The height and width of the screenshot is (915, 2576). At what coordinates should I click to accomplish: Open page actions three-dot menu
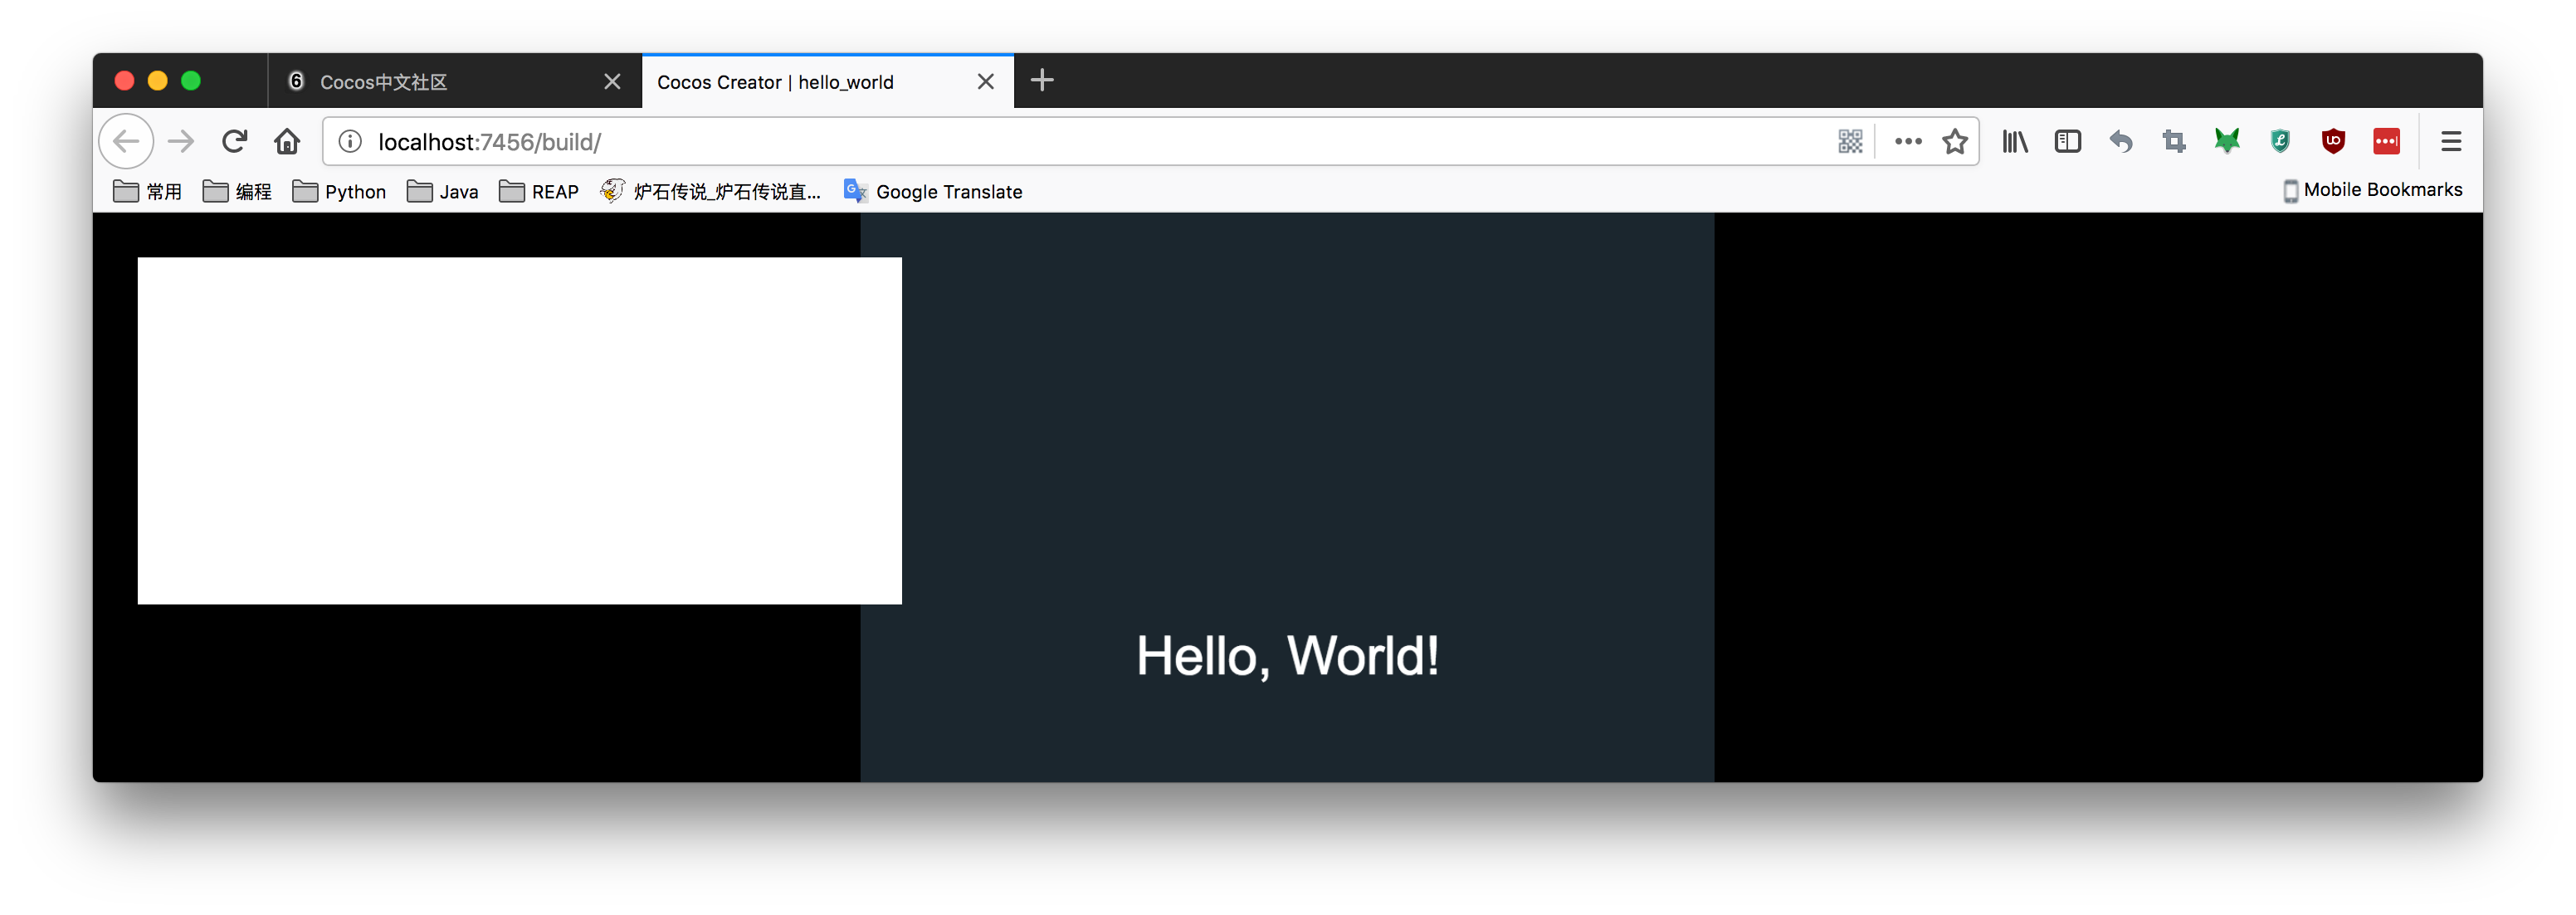point(1908,141)
